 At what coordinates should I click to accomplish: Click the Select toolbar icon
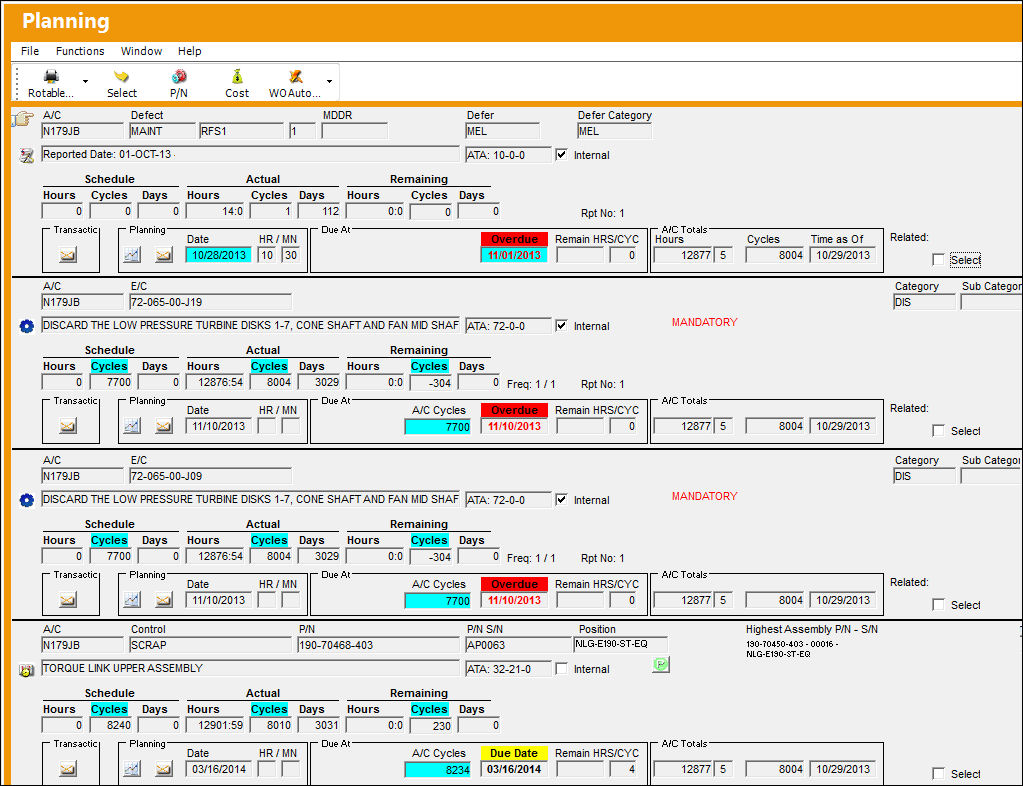click(121, 76)
